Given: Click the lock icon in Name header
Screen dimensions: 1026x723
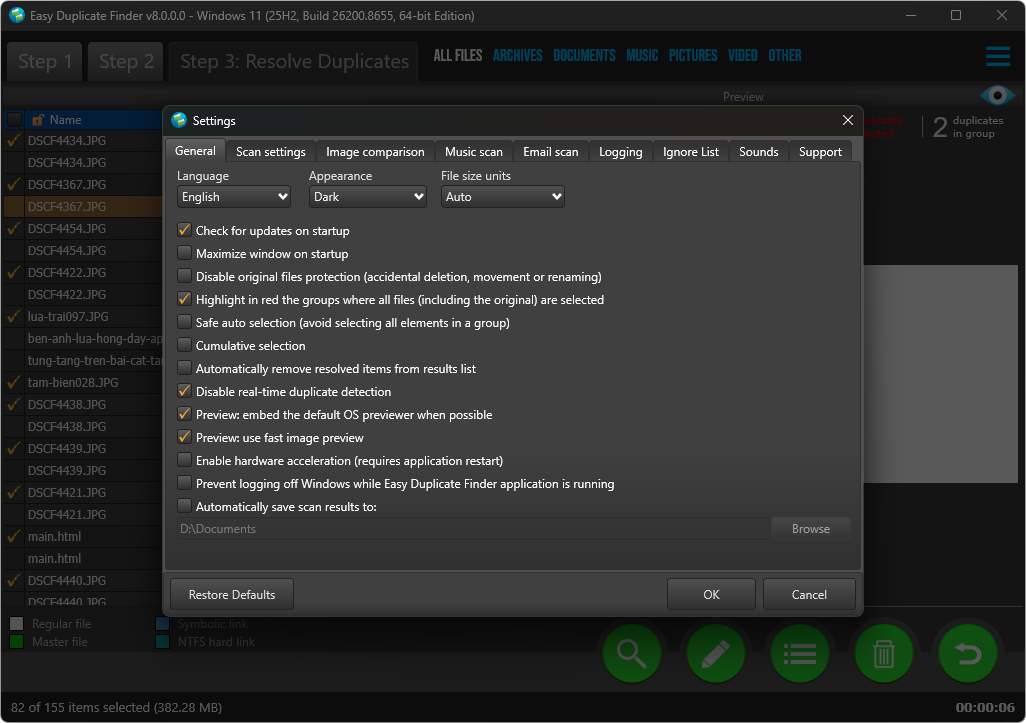Looking at the screenshot, I should [x=38, y=120].
